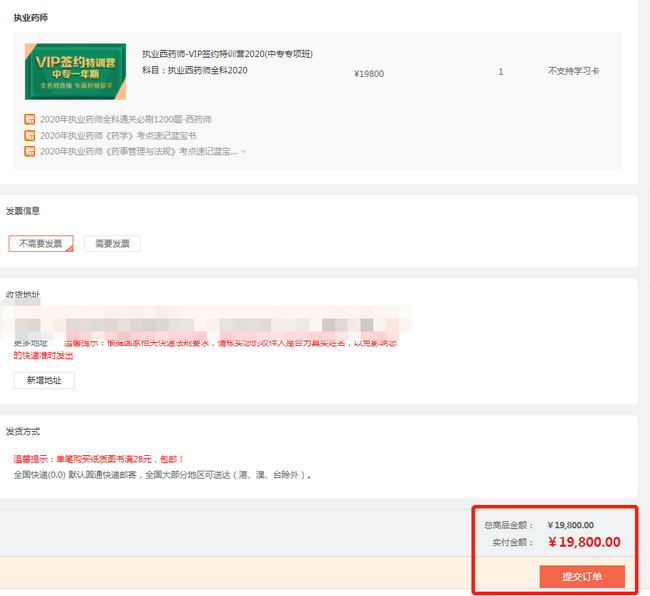Select the 全国快递 delivery method line
Image resolution: width=650 pixels, height=596 pixels.
point(162,475)
